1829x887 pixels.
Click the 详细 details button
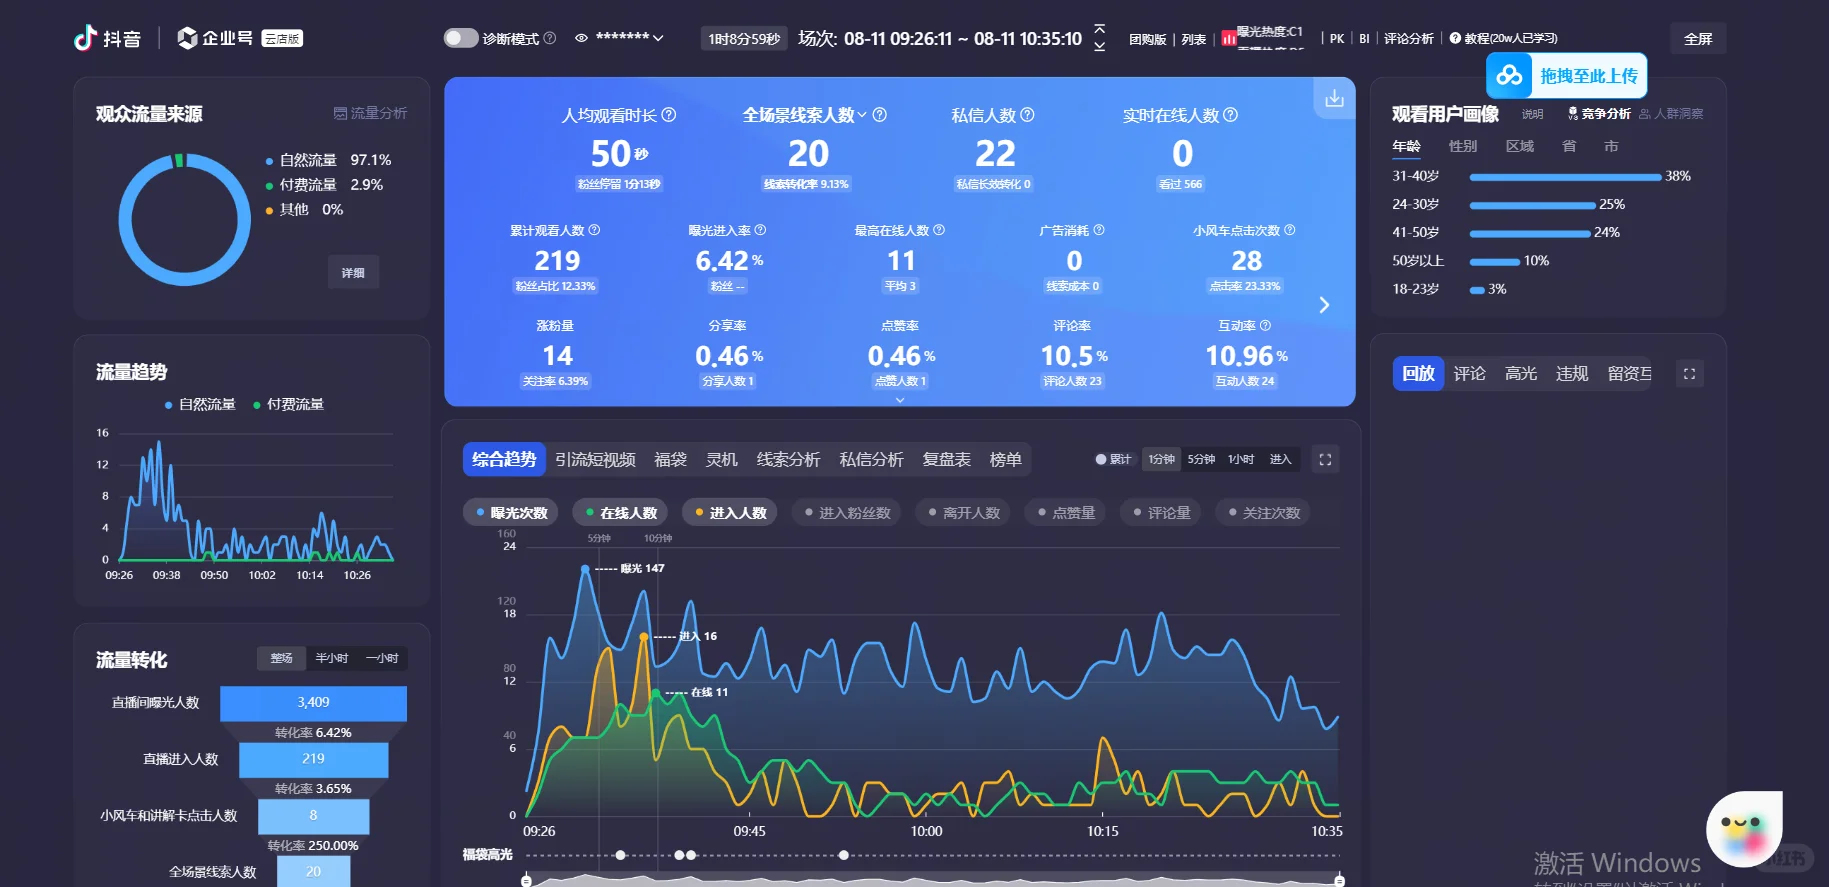[x=353, y=273]
